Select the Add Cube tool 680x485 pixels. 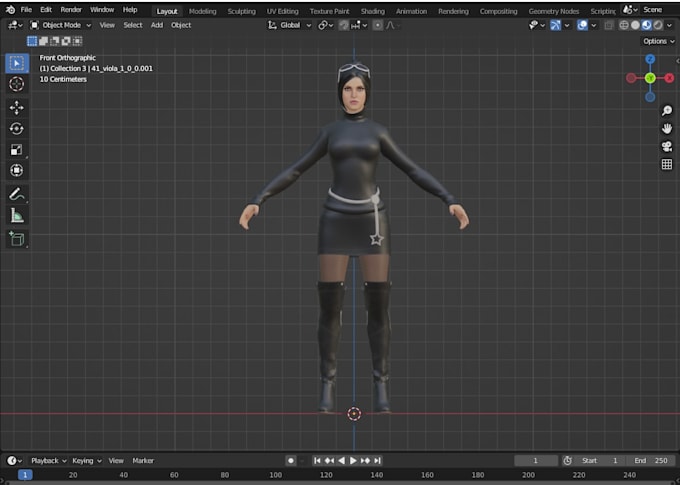(17, 239)
